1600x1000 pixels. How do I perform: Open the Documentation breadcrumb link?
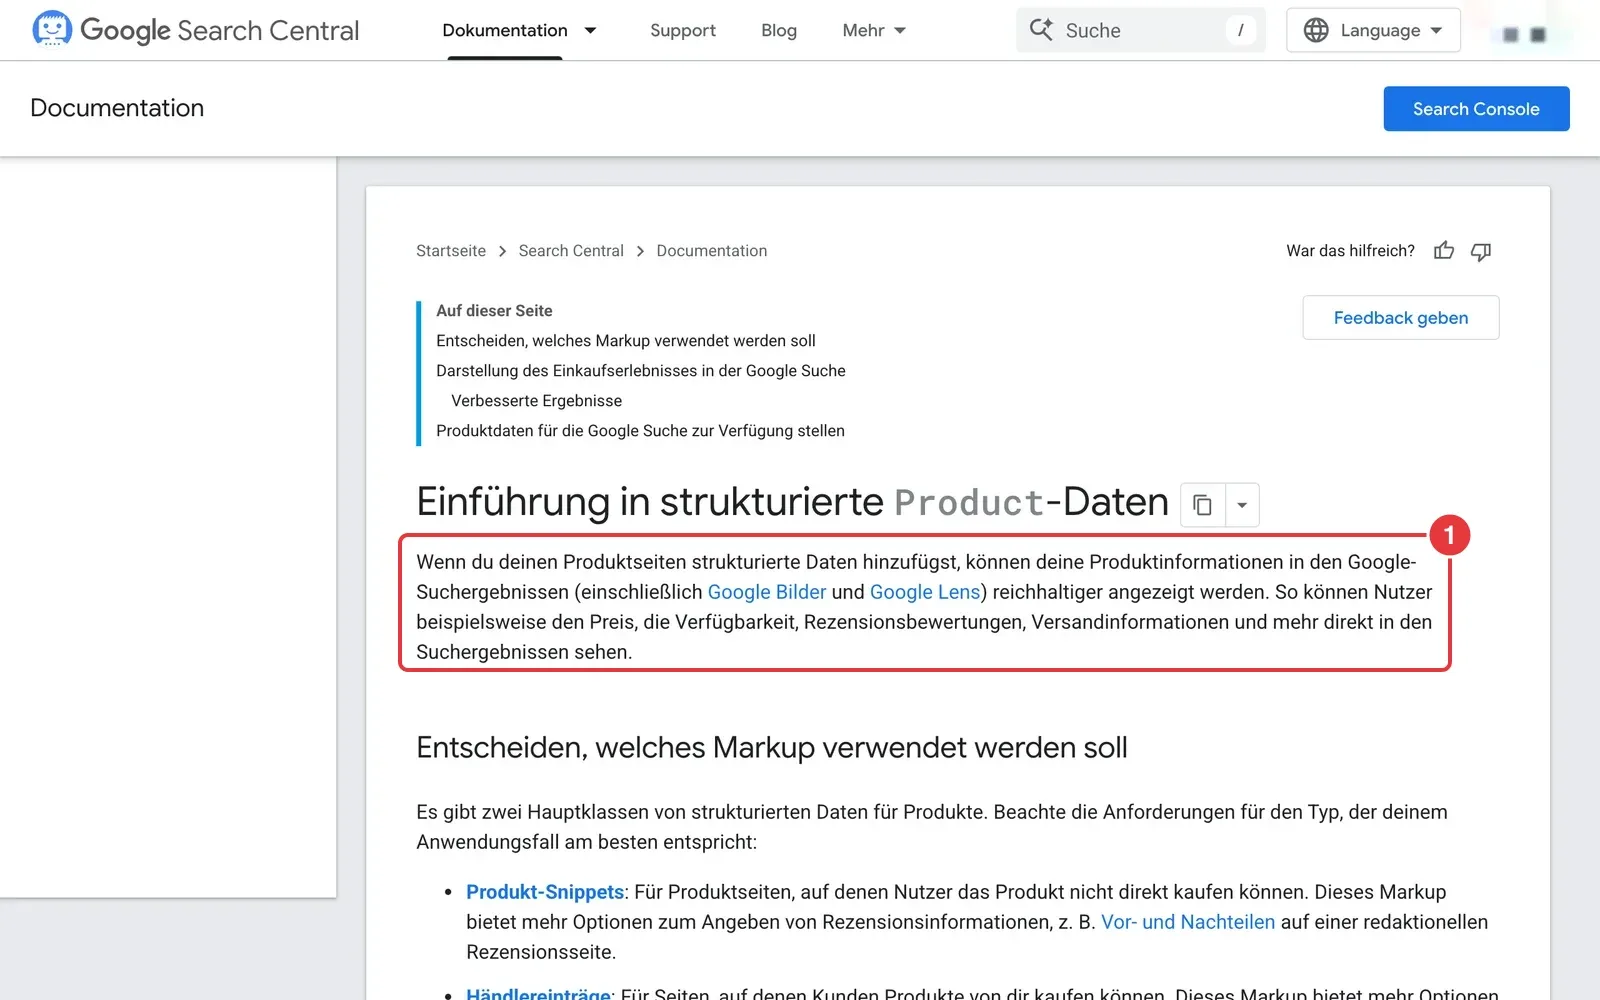712,251
